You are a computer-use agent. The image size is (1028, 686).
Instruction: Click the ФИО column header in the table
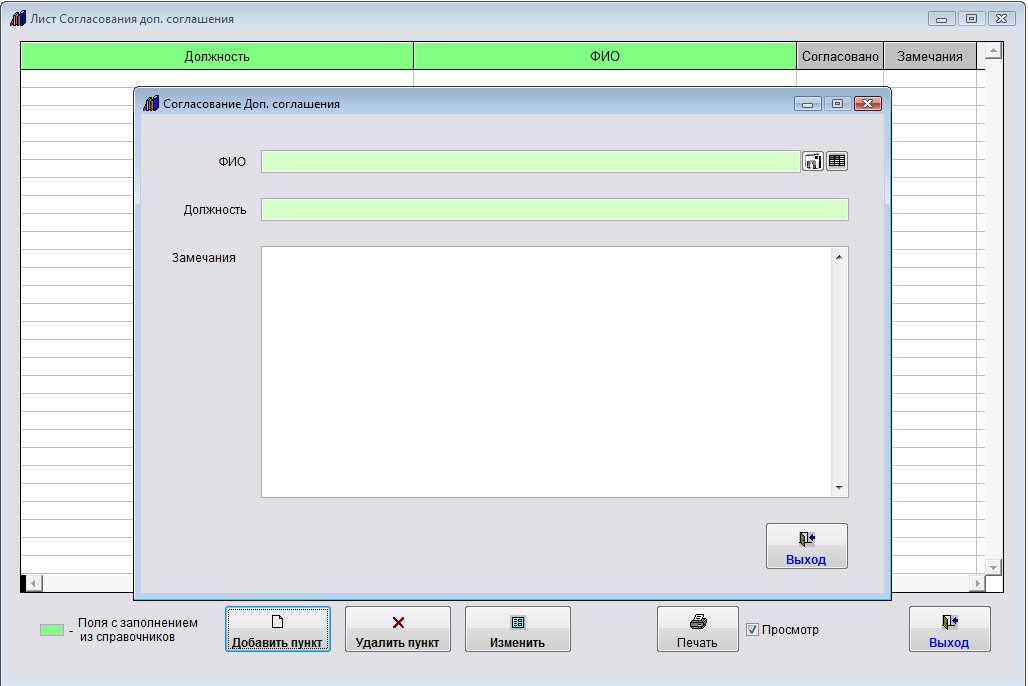605,56
